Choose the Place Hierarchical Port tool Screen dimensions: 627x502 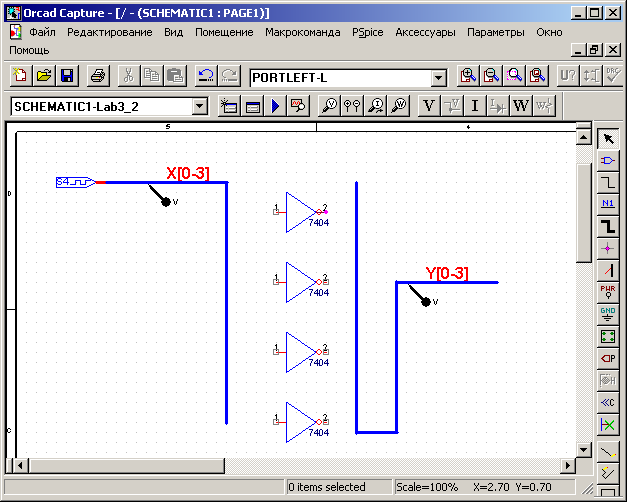click(x=608, y=358)
